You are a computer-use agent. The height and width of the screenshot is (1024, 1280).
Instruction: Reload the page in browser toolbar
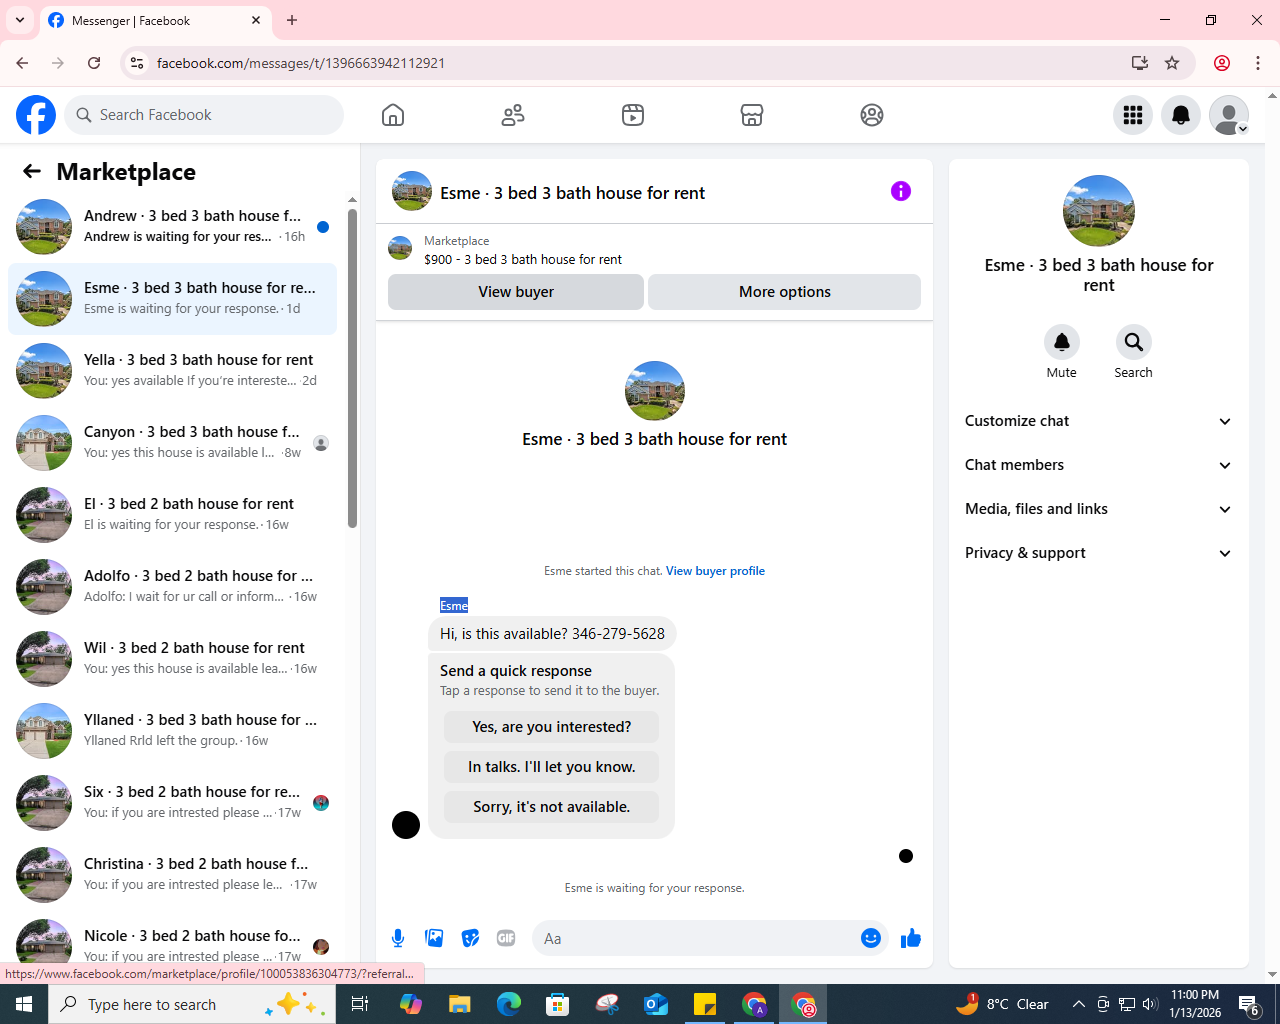tap(94, 63)
